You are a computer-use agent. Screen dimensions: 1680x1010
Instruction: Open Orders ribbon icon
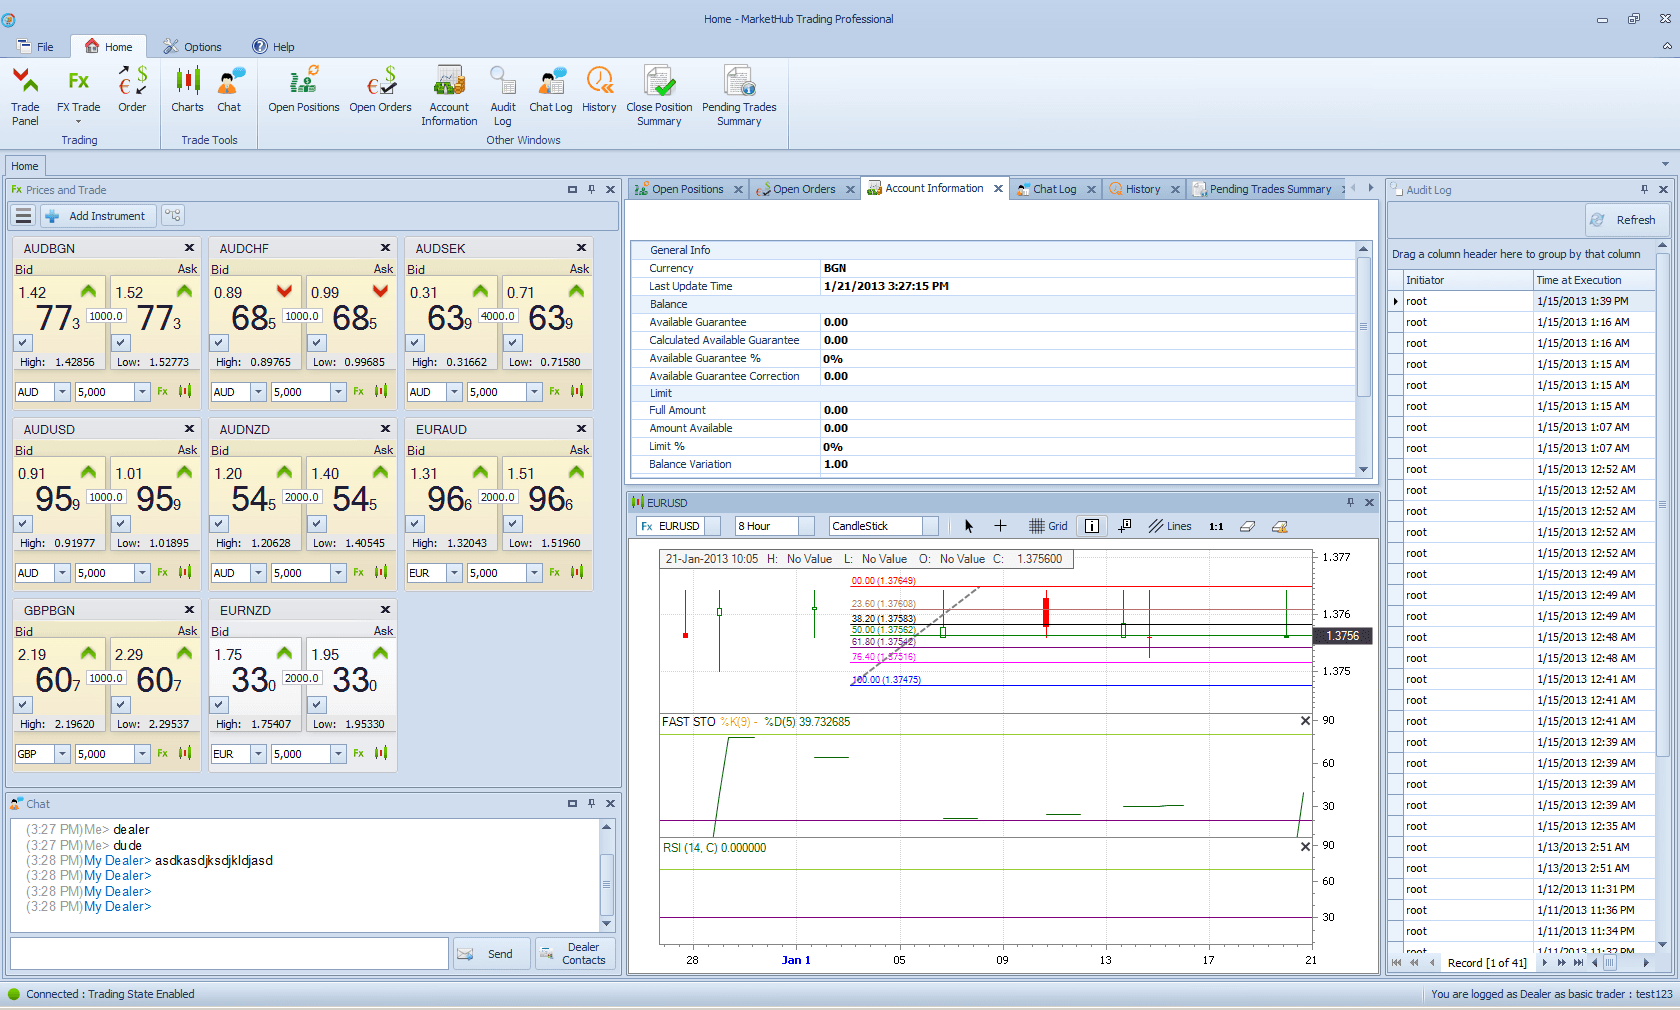380,90
